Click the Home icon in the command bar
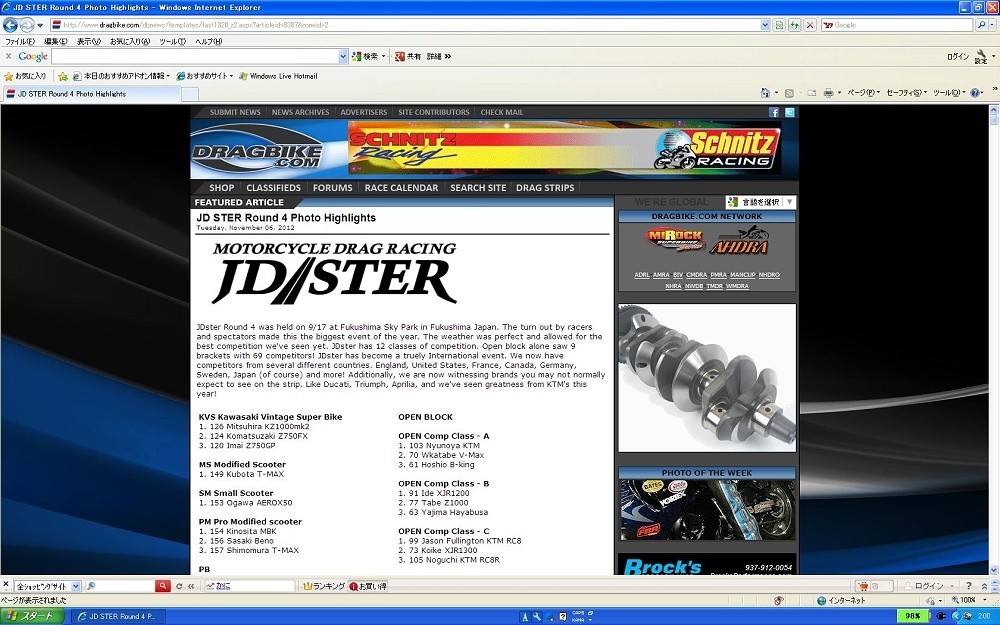The image size is (1000, 625). point(765,93)
